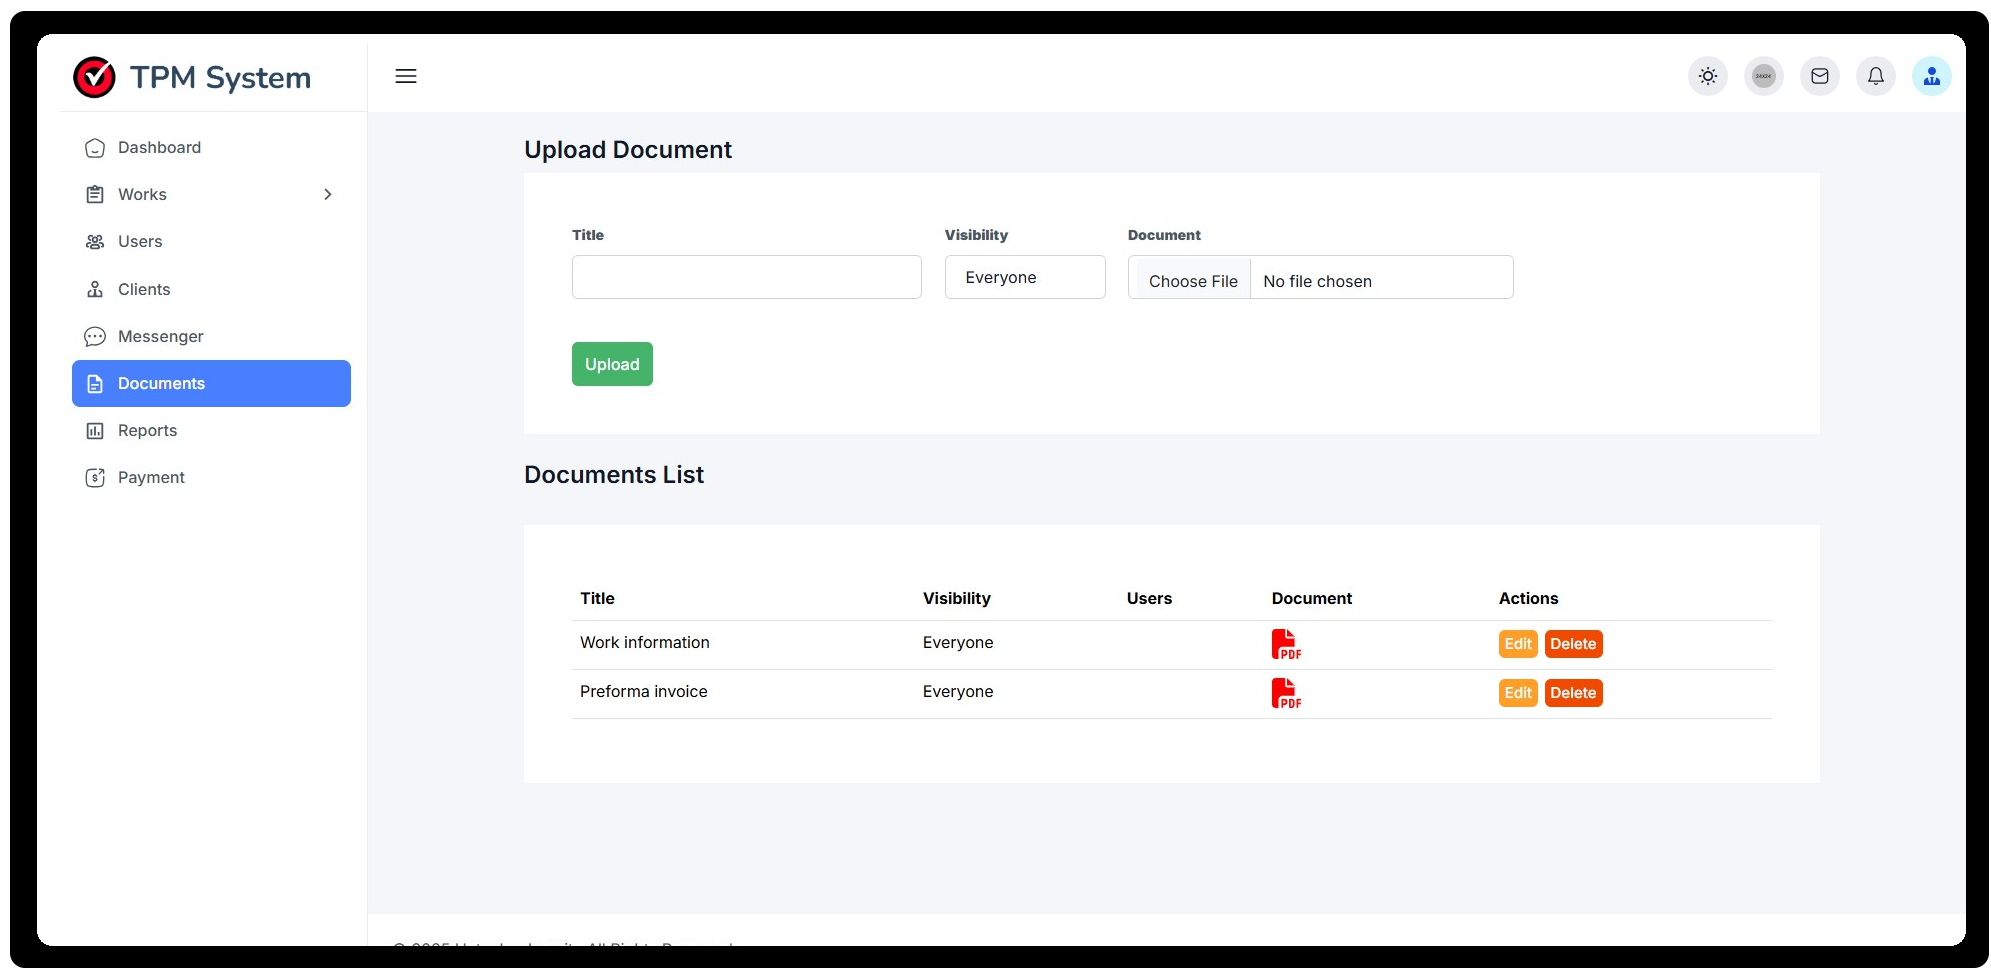Click the gray round image icon in header
1991x975 pixels.
click(x=1763, y=76)
